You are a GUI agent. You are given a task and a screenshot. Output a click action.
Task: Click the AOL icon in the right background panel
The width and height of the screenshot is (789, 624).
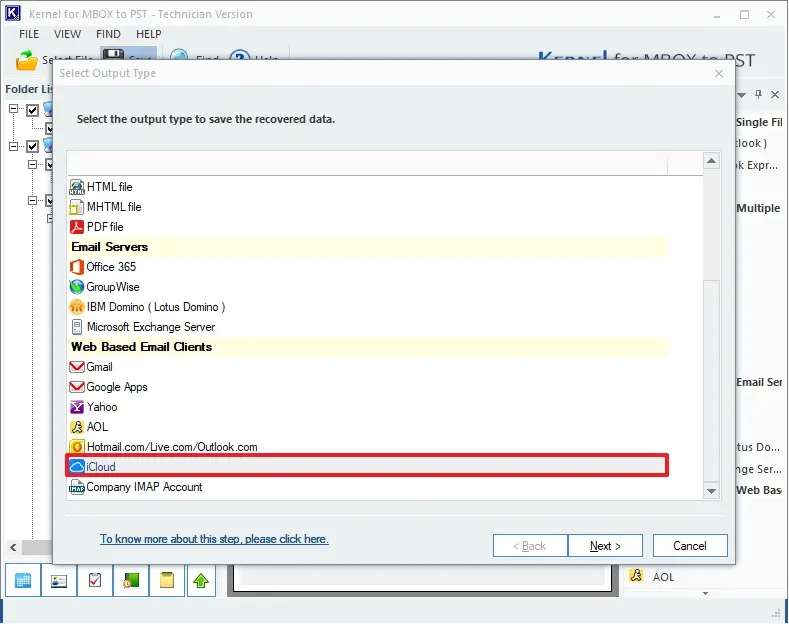click(636, 576)
